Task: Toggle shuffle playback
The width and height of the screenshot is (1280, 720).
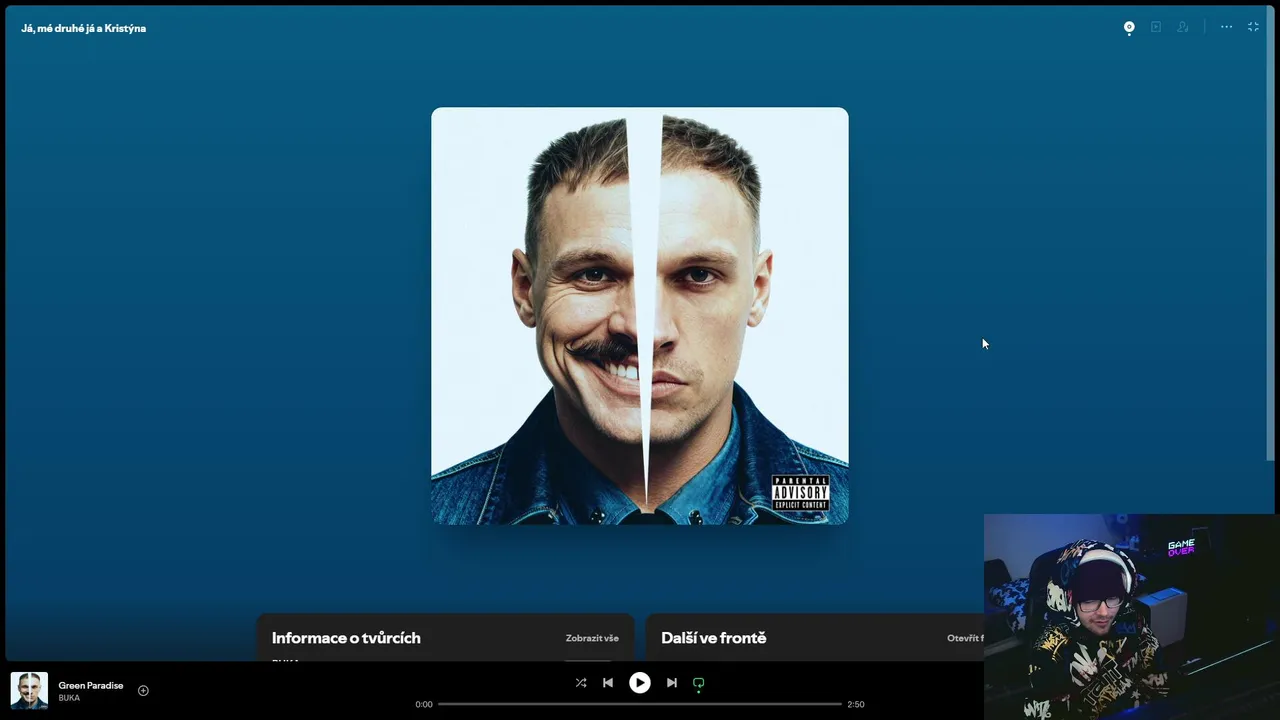Action: [581, 683]
